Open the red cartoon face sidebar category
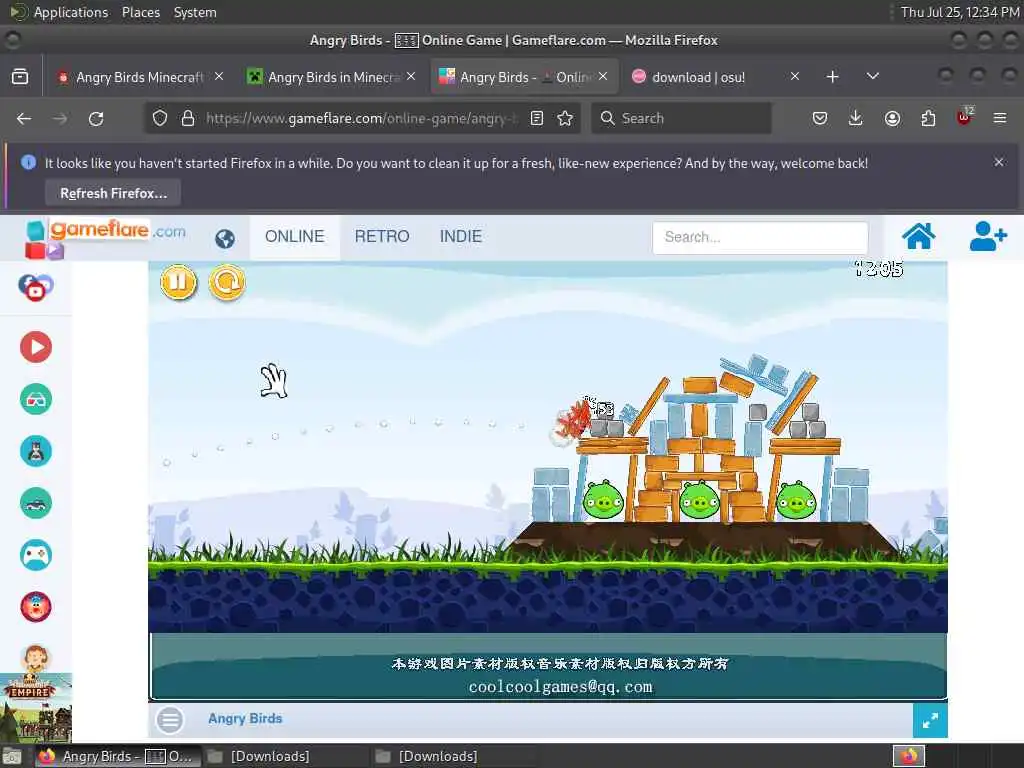 [x=36, y=607]
